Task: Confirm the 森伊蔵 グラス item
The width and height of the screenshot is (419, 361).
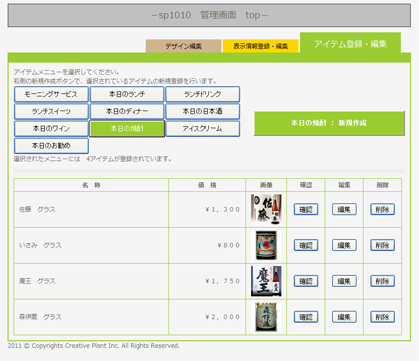Action: [x=306, y=317]
